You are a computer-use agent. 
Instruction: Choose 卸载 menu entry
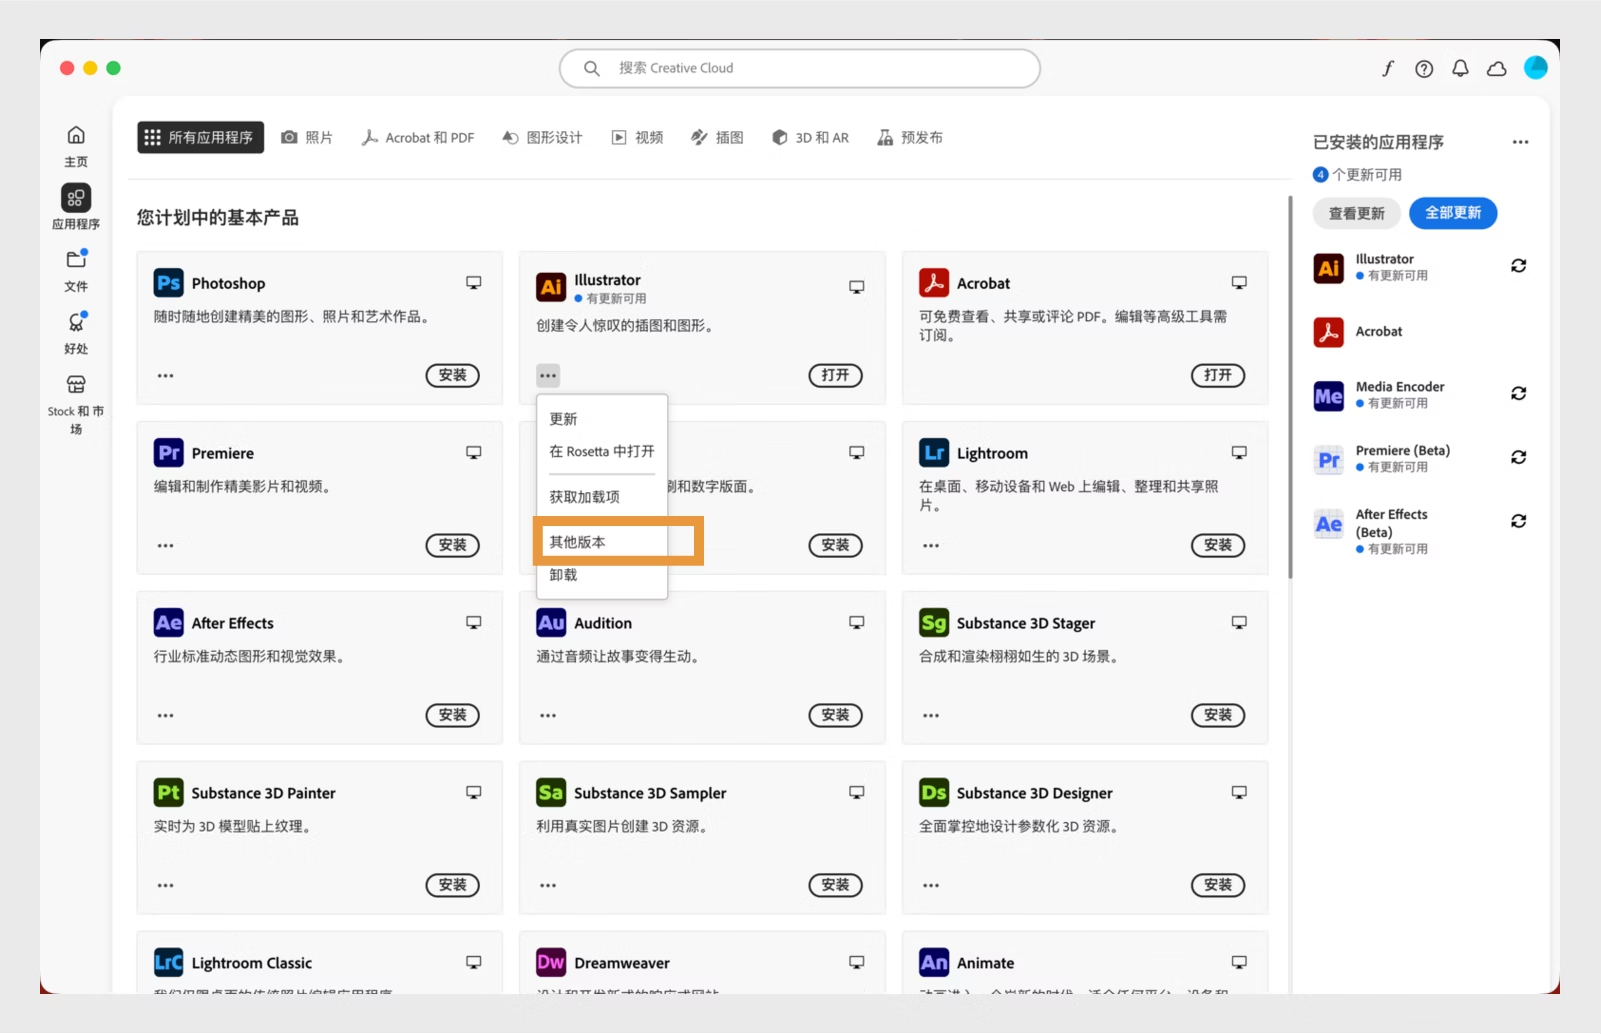coord(602,575)
